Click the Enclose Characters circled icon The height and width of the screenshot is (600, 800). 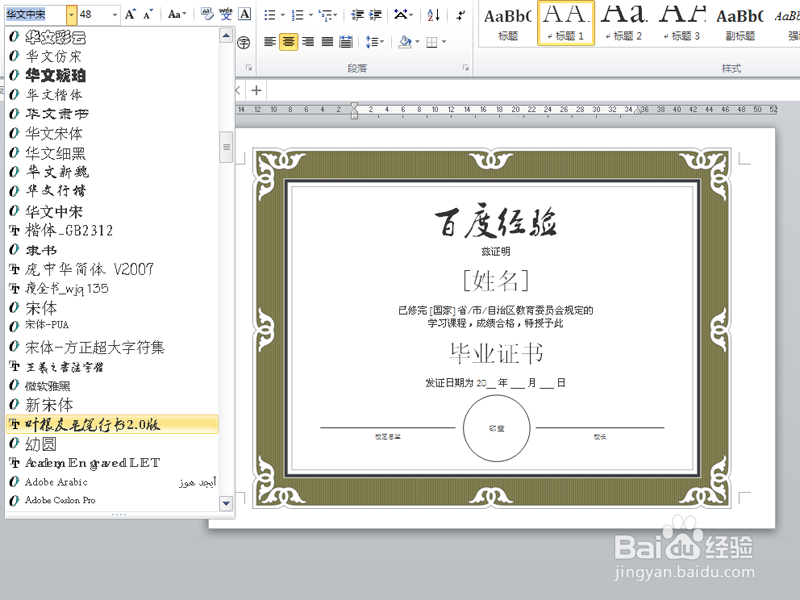tap(244, 42)
